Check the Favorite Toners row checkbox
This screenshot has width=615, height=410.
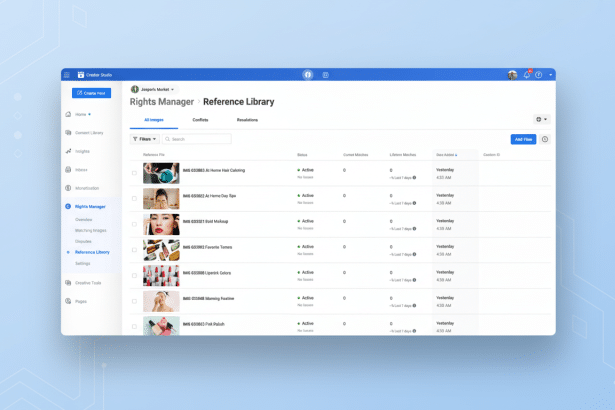pyautogui.click(x=134, y=250)
